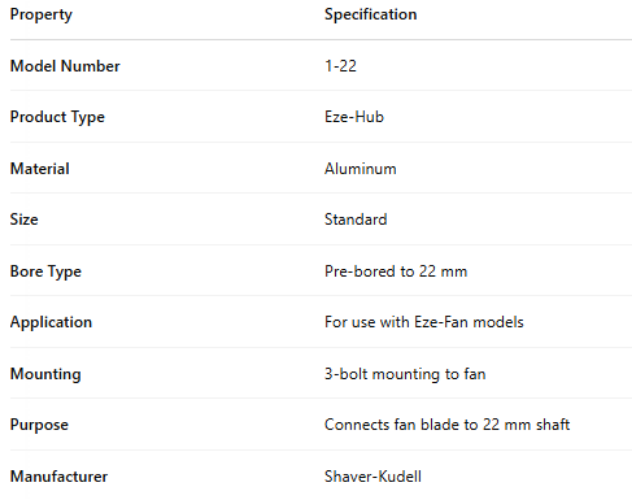Select the Application row label
The height and width of the screenshot is (500, 632).
pos(51,322)
